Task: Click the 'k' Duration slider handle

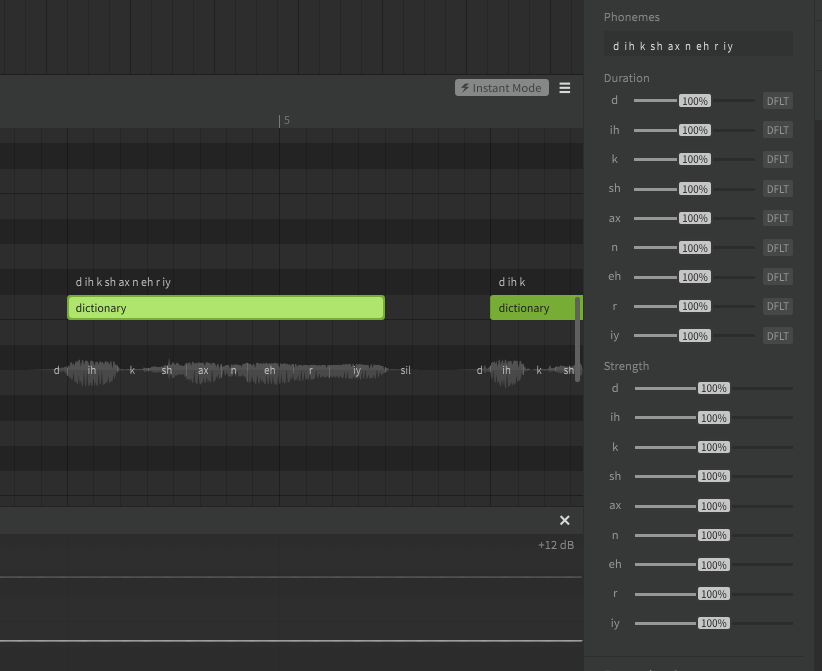Action: point(694,159)
